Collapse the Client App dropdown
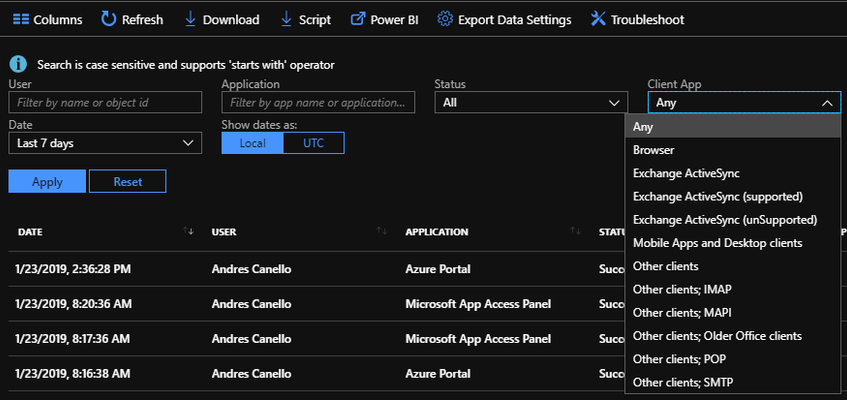Viewport: 847px width, 400px height. click(744, 102)
